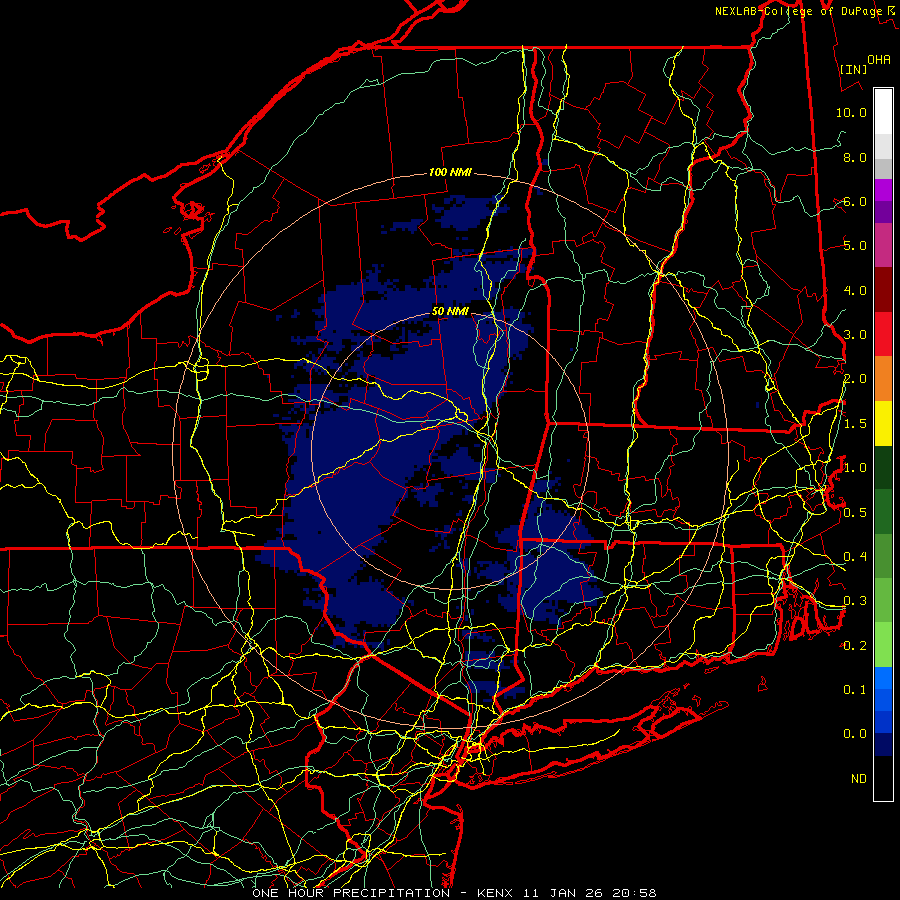
Task: Click the 0.5 legend value
Action: click(x=855, y=512)
